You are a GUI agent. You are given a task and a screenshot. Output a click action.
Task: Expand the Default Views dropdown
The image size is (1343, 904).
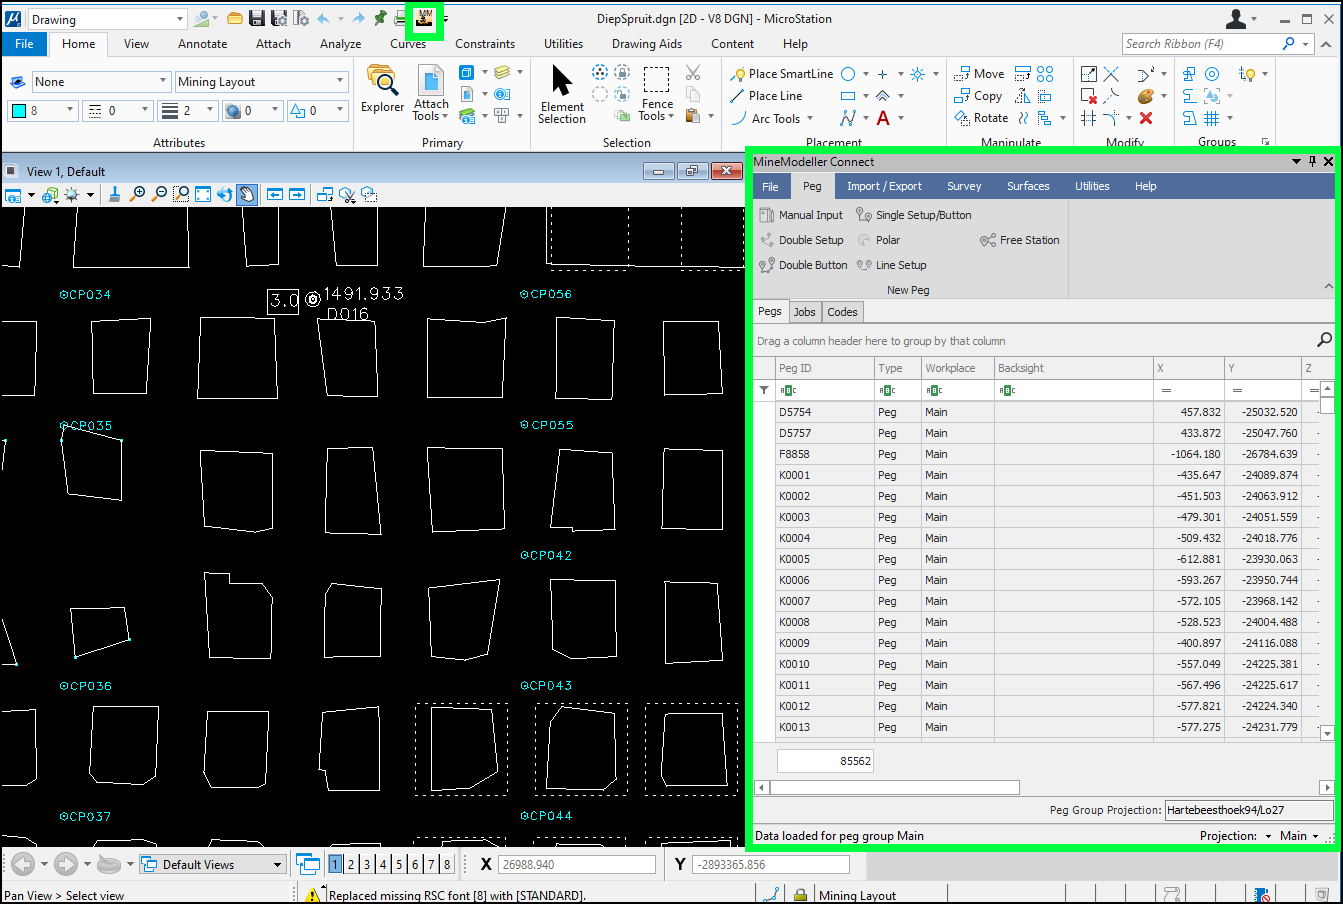pyautogui.click(x=277, y=865)
